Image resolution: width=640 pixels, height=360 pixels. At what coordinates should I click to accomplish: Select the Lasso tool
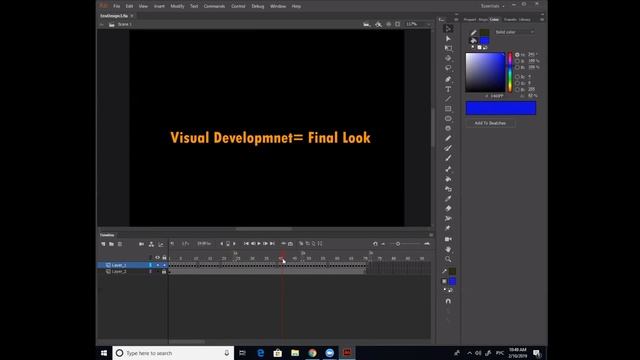[x=448, y=68]
